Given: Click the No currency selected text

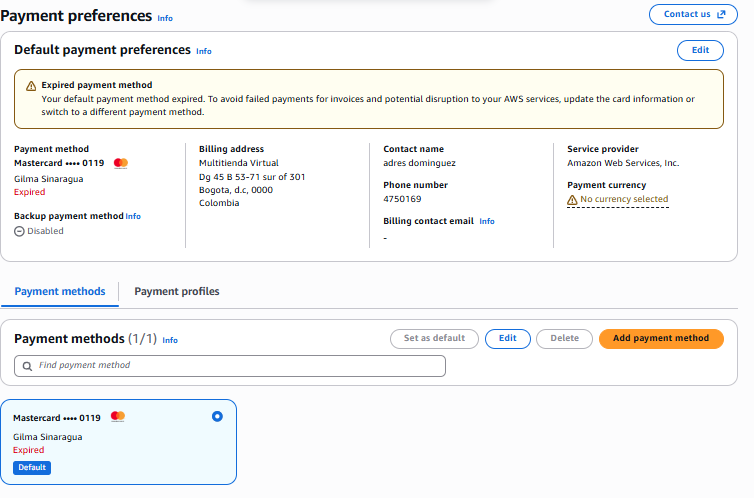Looking at the screenshot, I should [x=624, y=199].
